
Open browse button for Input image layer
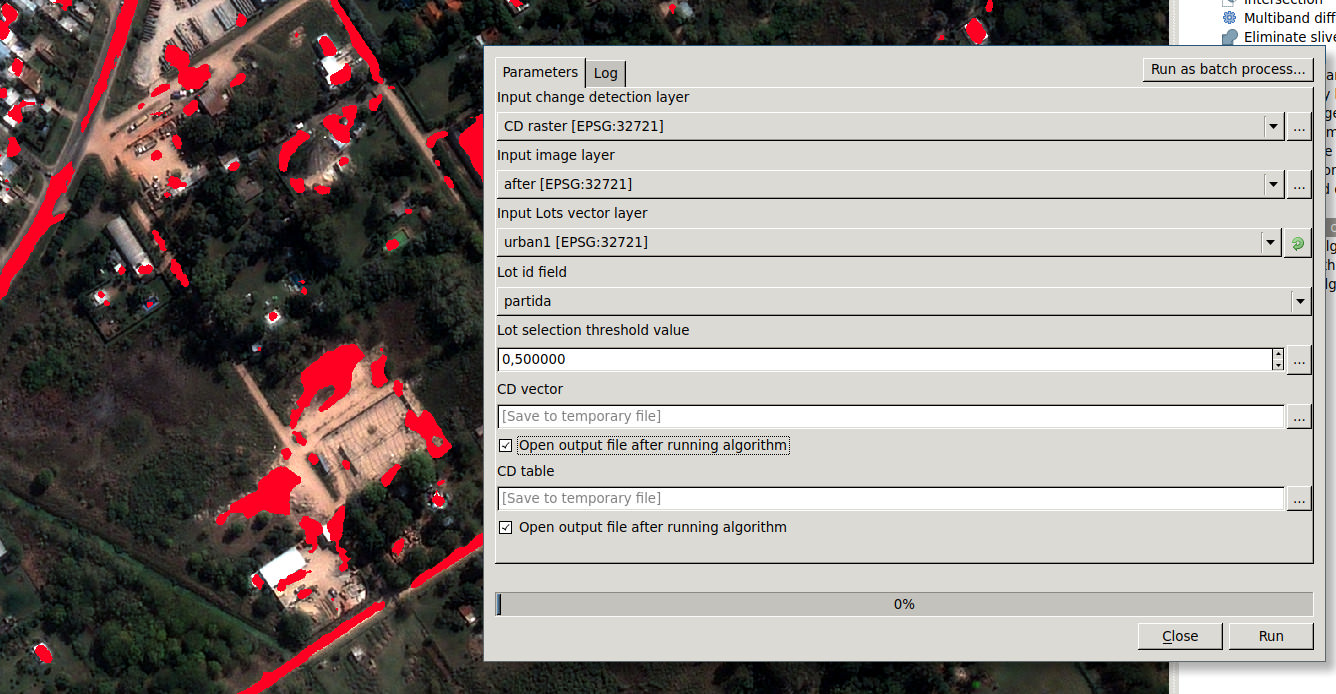[x=1298, y=184]
